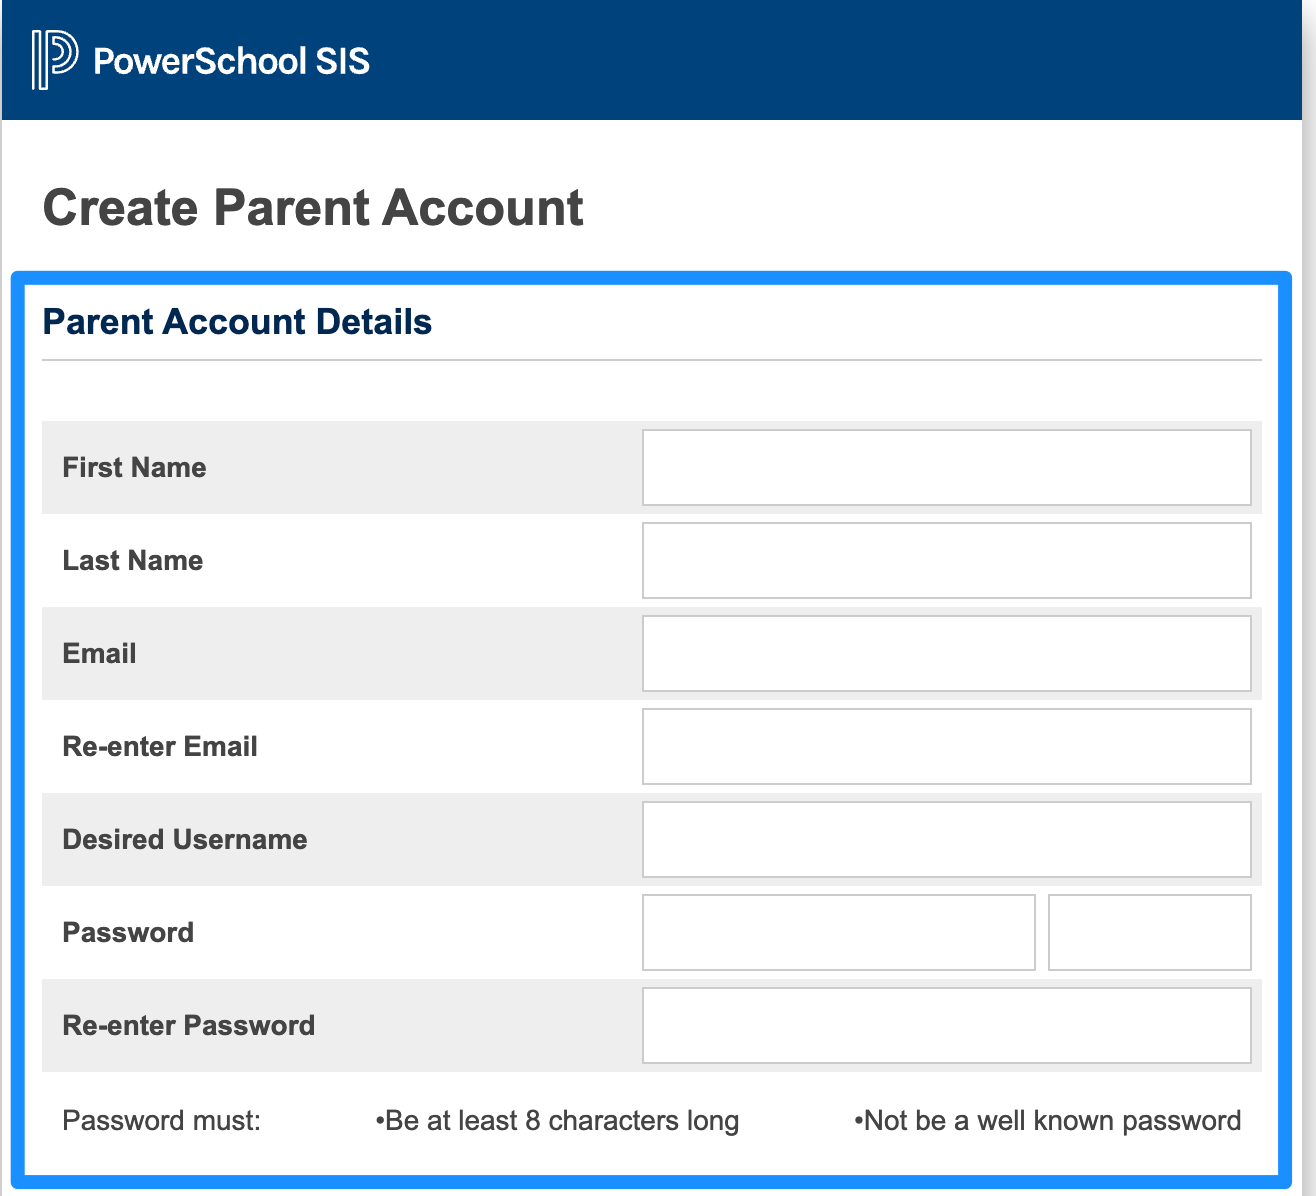Image resolution: width=1316 pixels, height=1196 pixels.
Task: Click the Desired Username label
Action: (x=185, y=839)
